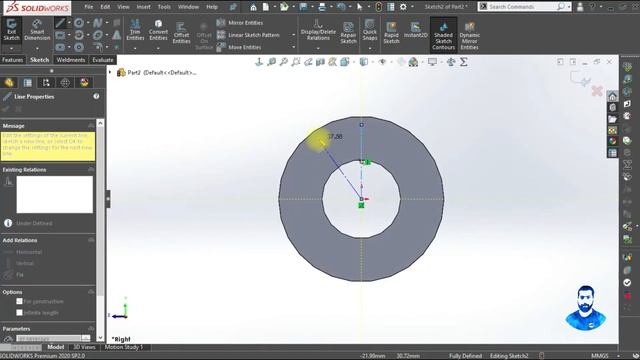
Task: Collapse the Options section
Action: coord(91,292)
